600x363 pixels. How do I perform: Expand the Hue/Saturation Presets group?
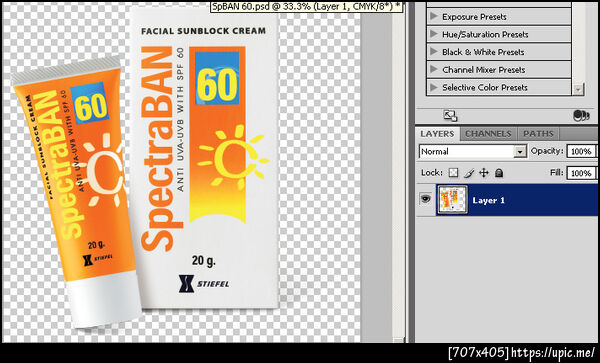(x=434, y=34)
